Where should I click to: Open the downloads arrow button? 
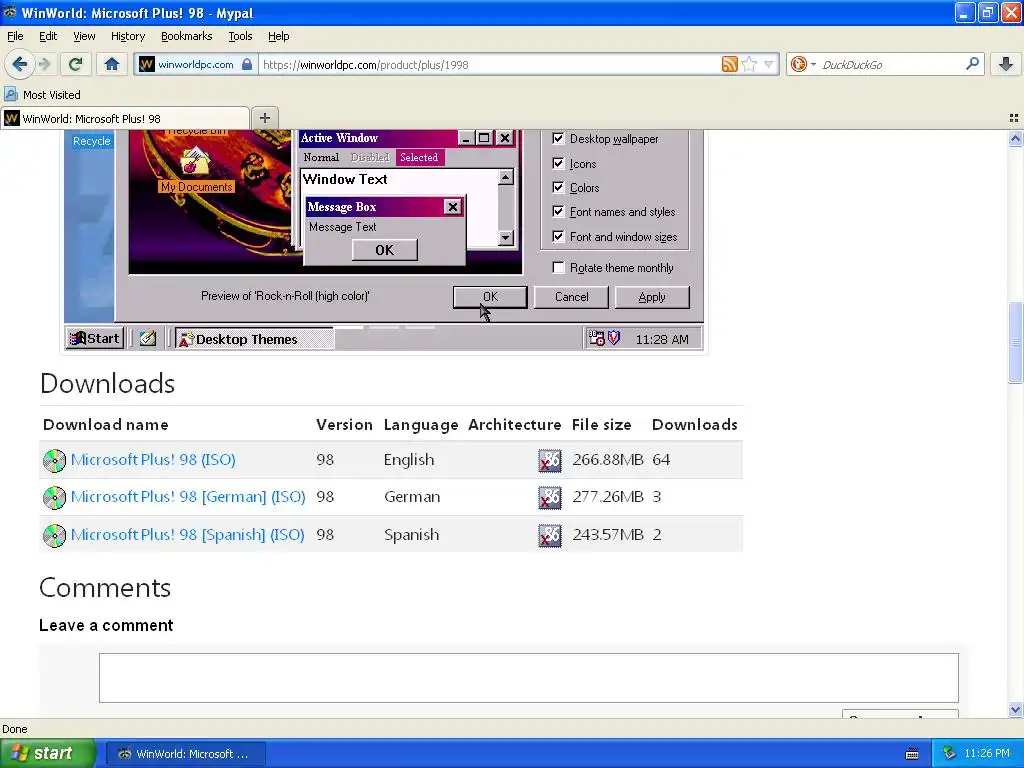tap(1006, 64)
